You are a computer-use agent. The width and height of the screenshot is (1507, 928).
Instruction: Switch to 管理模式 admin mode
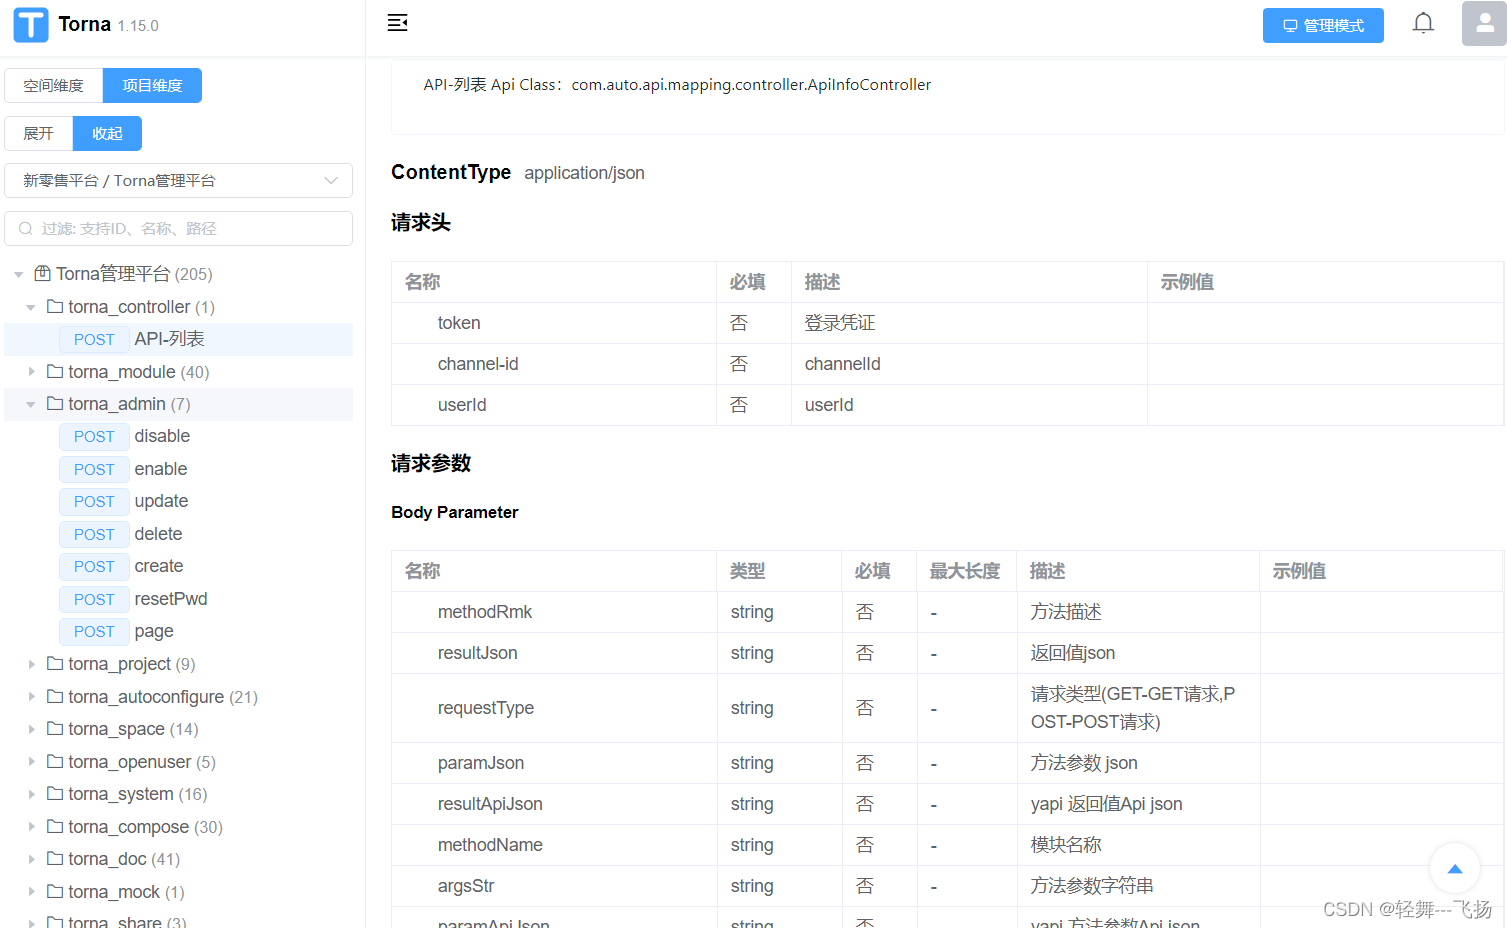1323,25
